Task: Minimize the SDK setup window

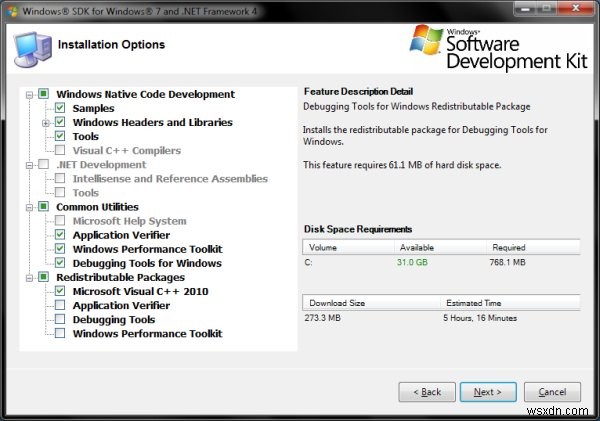Action: click(525, 8)
